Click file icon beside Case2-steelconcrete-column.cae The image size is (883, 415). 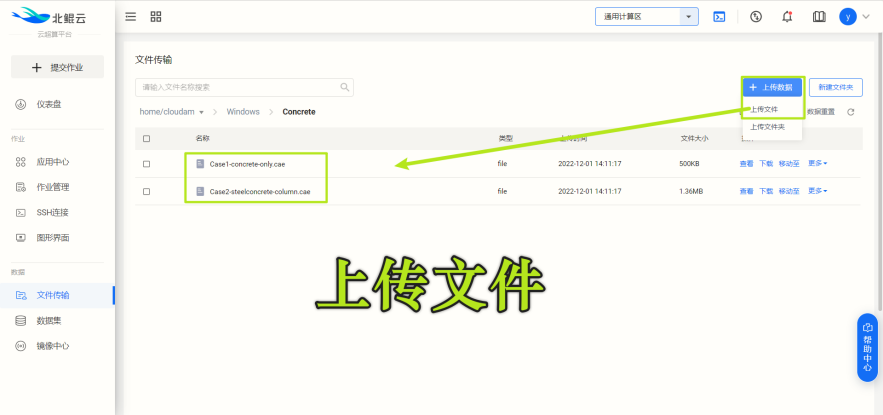(x=200, y=191)
